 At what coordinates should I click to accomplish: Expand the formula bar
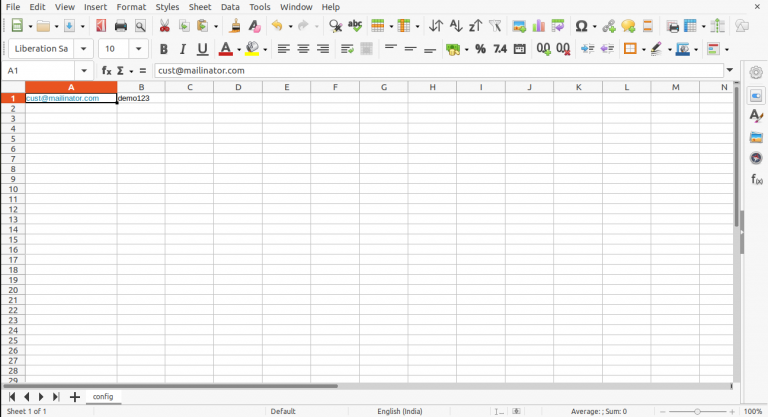tap(730, 70)
